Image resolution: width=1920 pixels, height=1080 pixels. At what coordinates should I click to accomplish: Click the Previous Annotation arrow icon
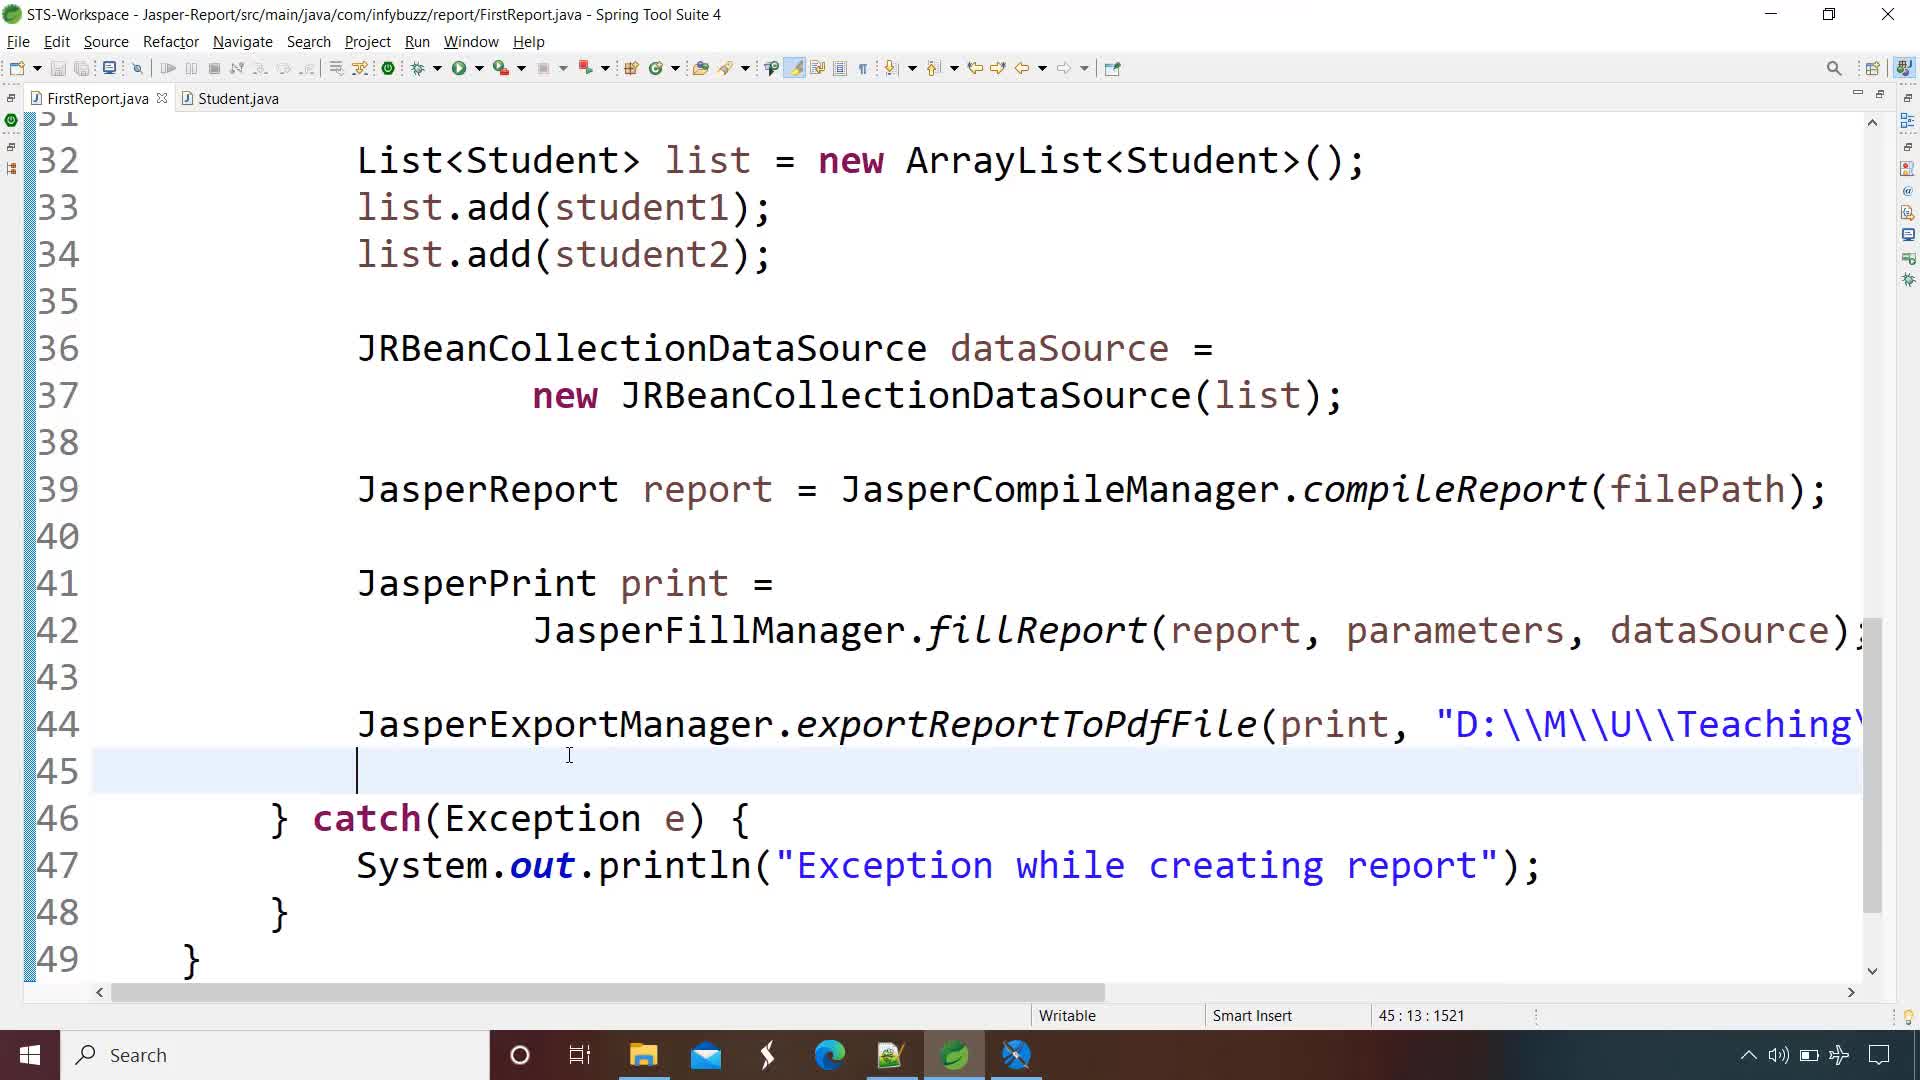click(x=933, y=68)
